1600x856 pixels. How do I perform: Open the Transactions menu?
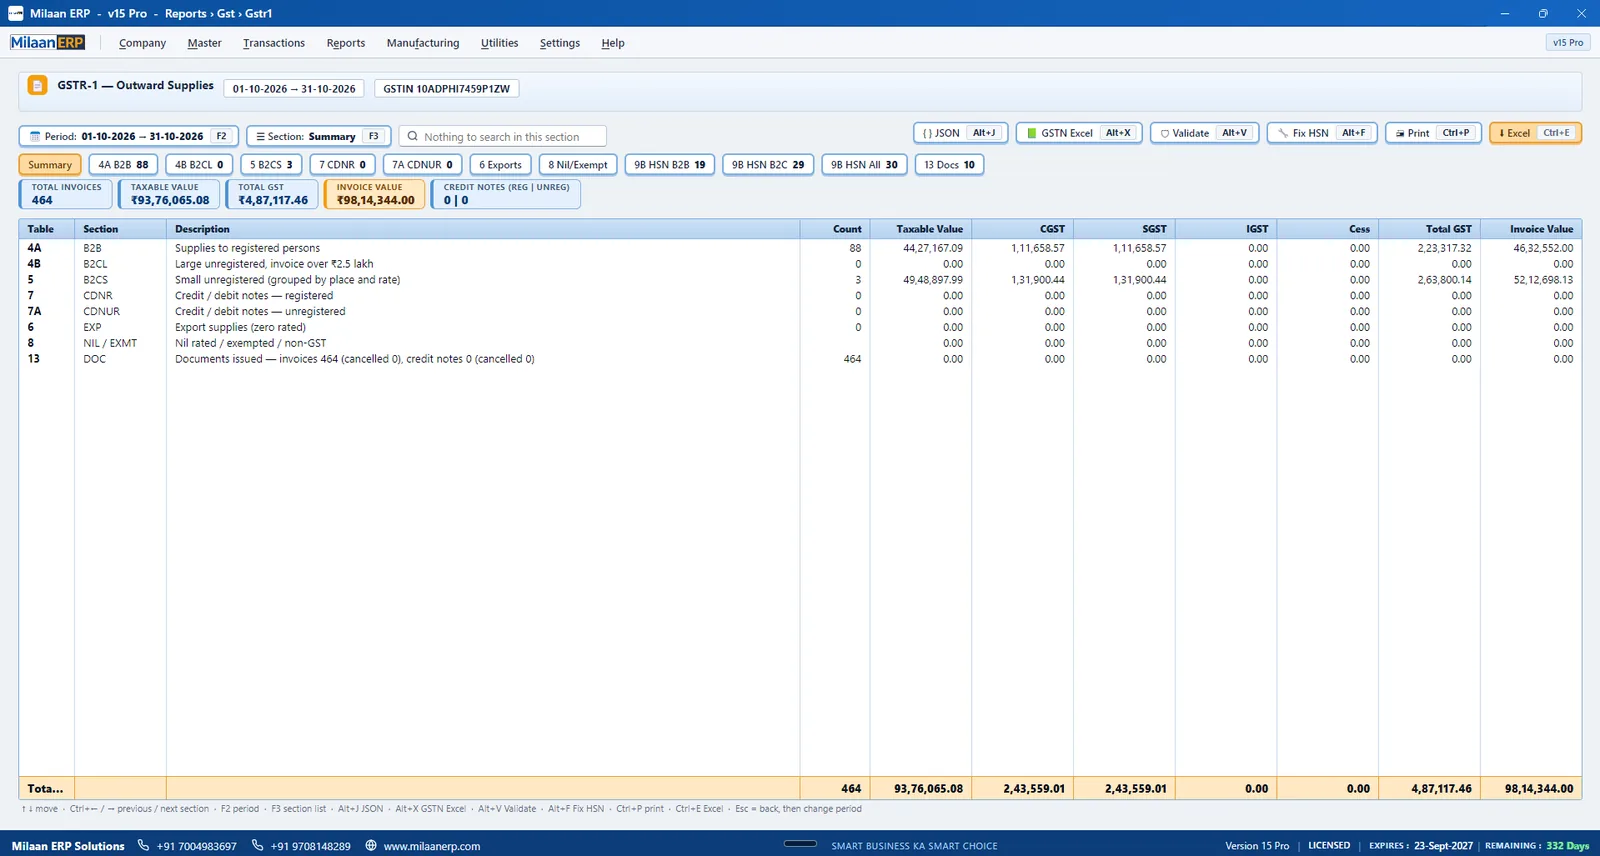pos(274,43)
